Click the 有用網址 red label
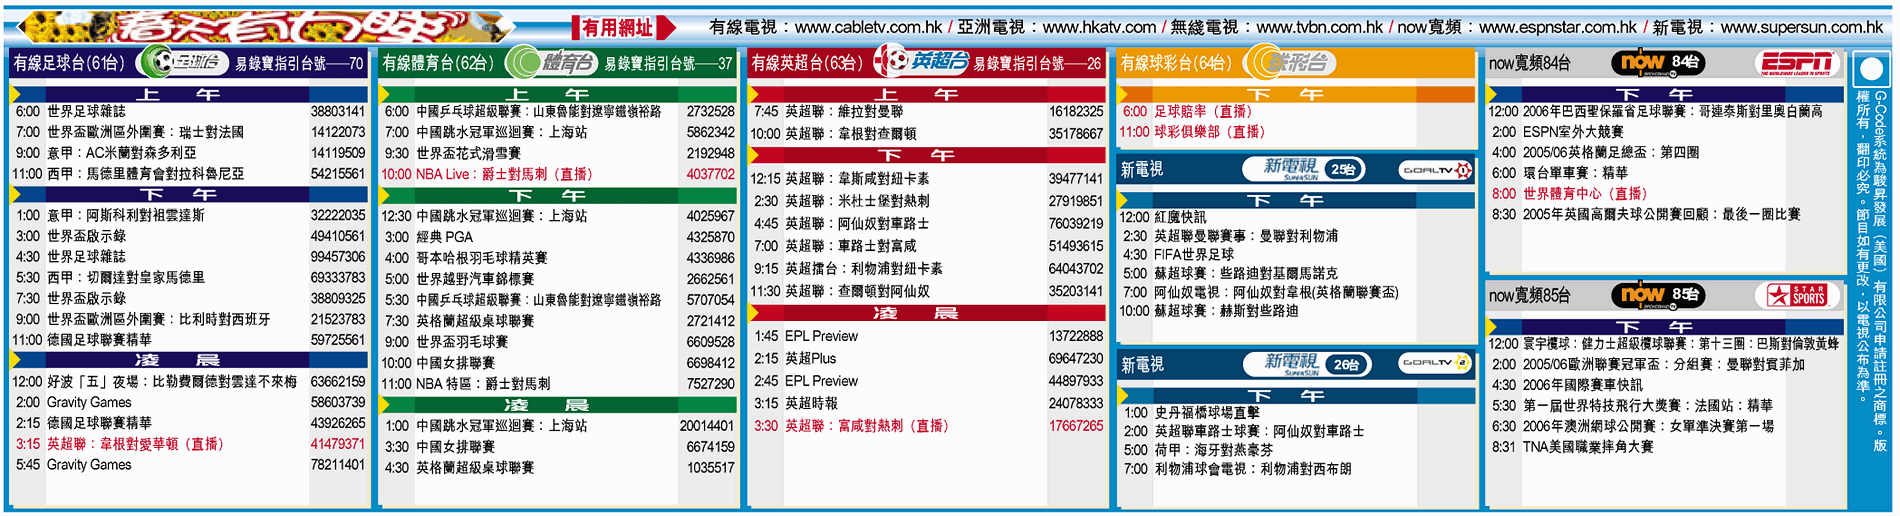1900x516 pixels. click(x=622, y=28)
